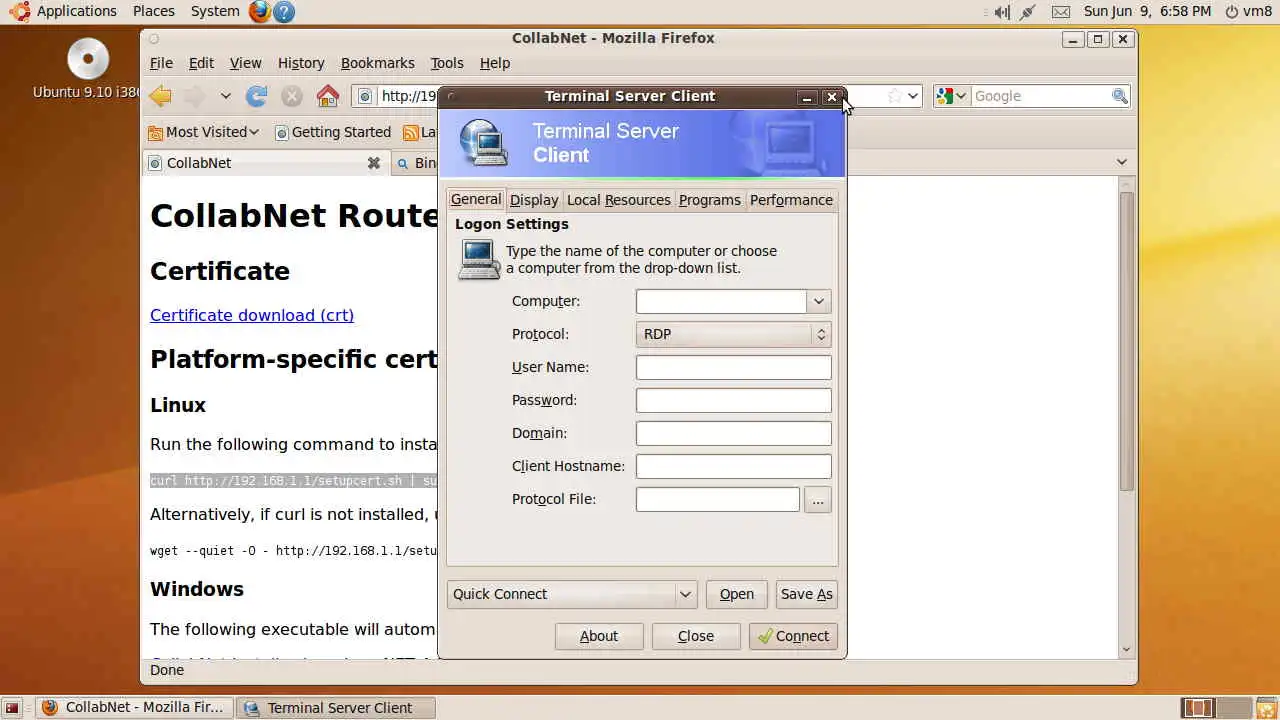This screenshot has height=720, width=1280.
Task: Open the Protocol RDP selector
Action: tap(733, 334)
